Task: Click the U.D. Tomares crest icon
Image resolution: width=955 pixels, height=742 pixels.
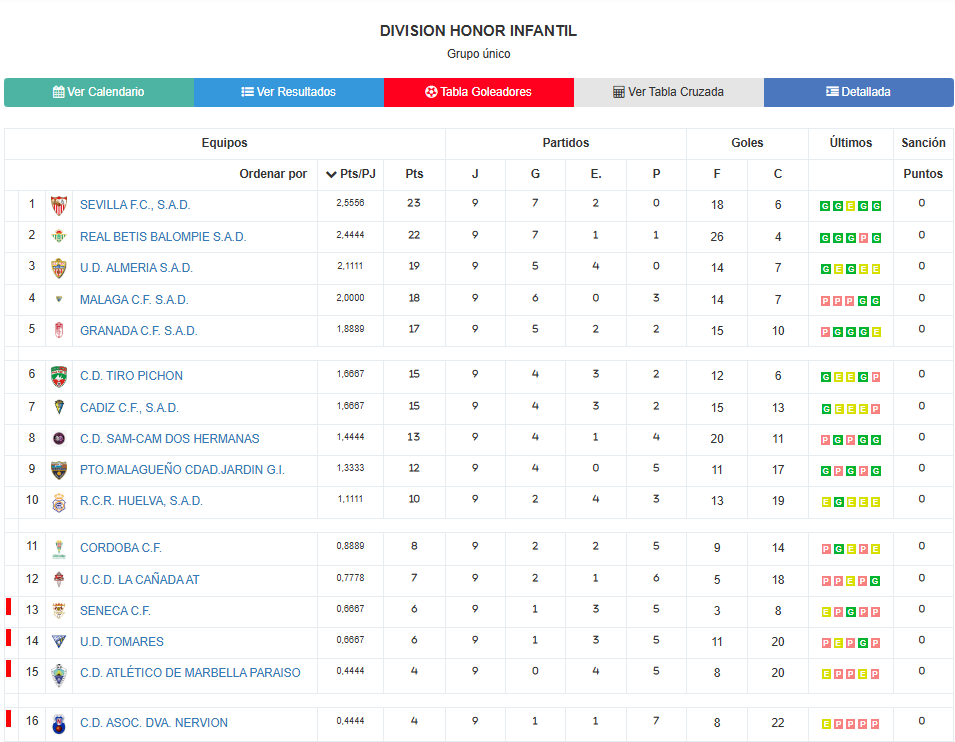Action: (59, 641)
